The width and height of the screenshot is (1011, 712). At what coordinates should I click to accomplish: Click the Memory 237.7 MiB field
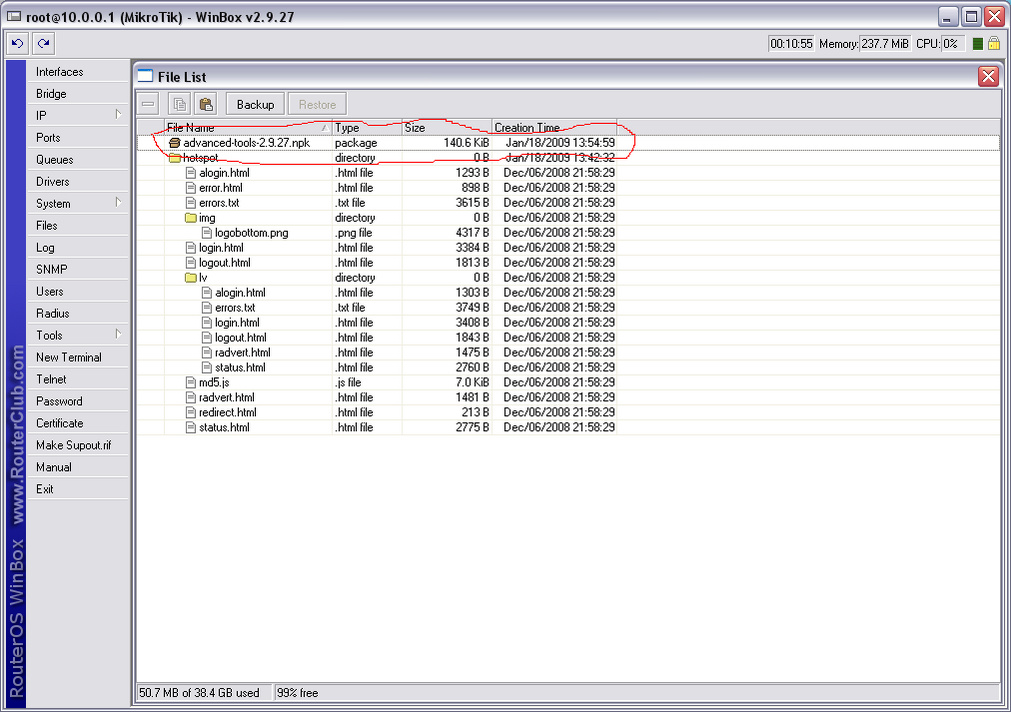click(x=885, y=44)
